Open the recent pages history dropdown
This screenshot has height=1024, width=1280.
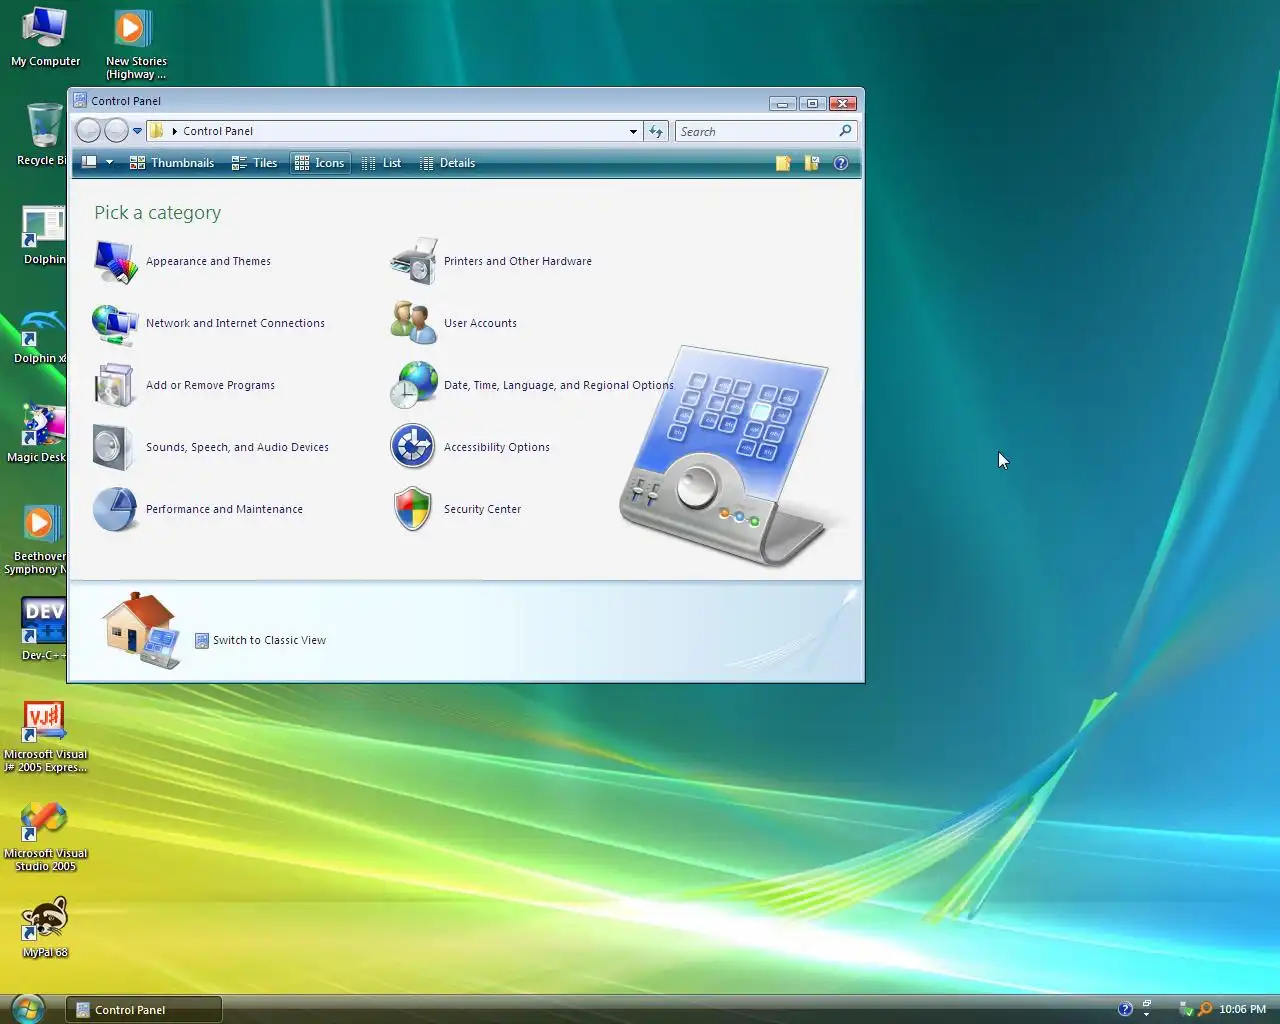coord(138,131)
